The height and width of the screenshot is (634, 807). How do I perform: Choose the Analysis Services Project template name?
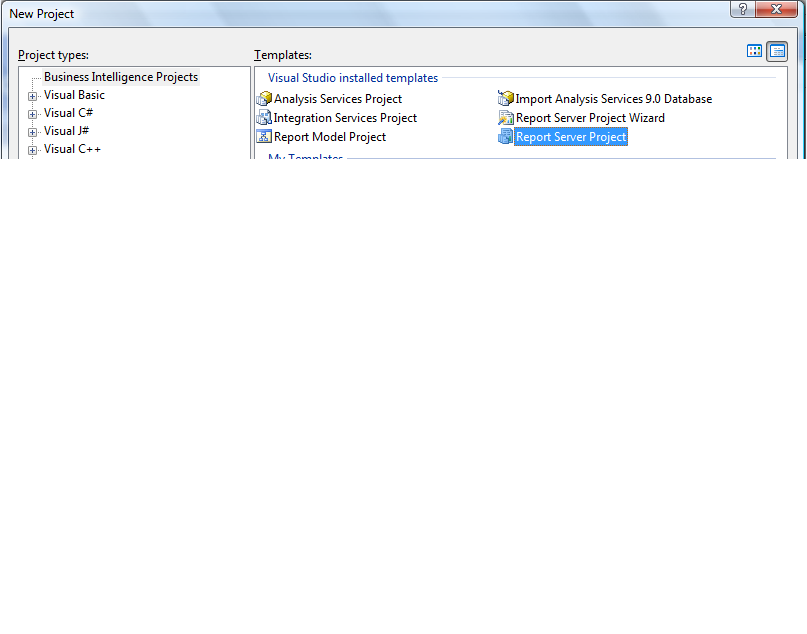(x=338, y=99)
